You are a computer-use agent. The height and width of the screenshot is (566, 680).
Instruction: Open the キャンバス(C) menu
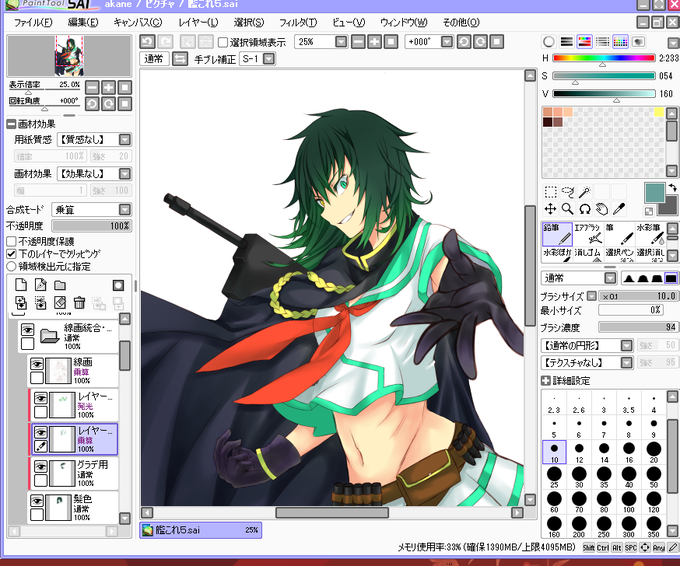click(137, 23)
